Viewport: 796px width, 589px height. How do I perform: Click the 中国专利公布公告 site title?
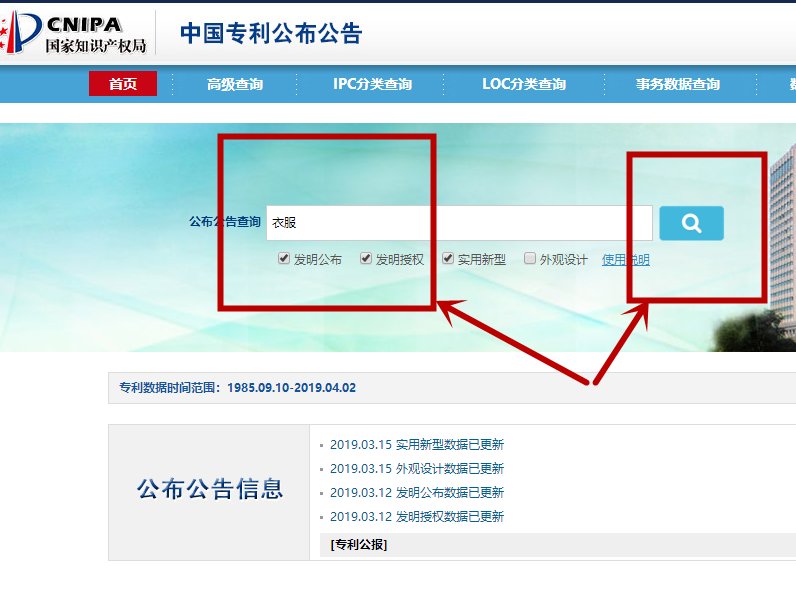270,33
